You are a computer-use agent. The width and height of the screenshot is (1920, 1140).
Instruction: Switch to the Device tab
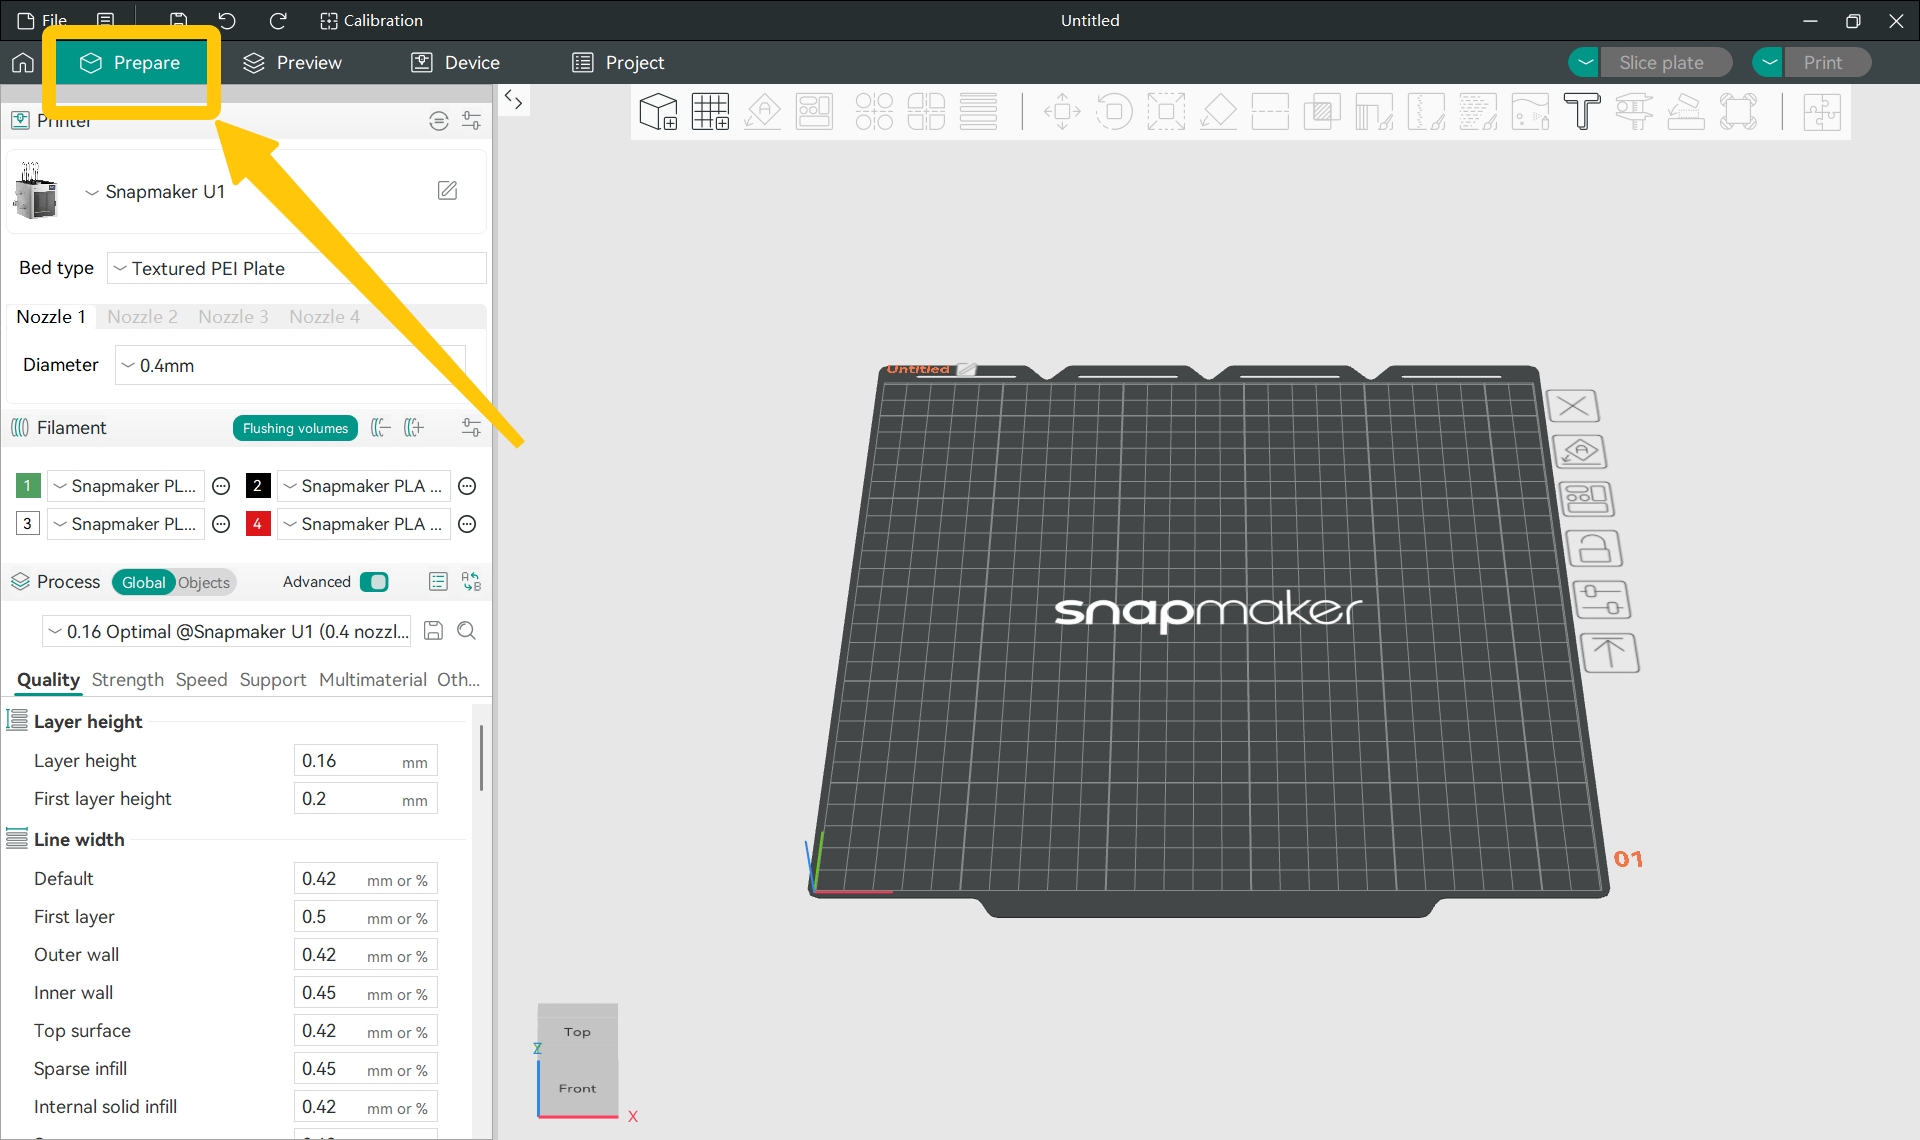point(455,62)
